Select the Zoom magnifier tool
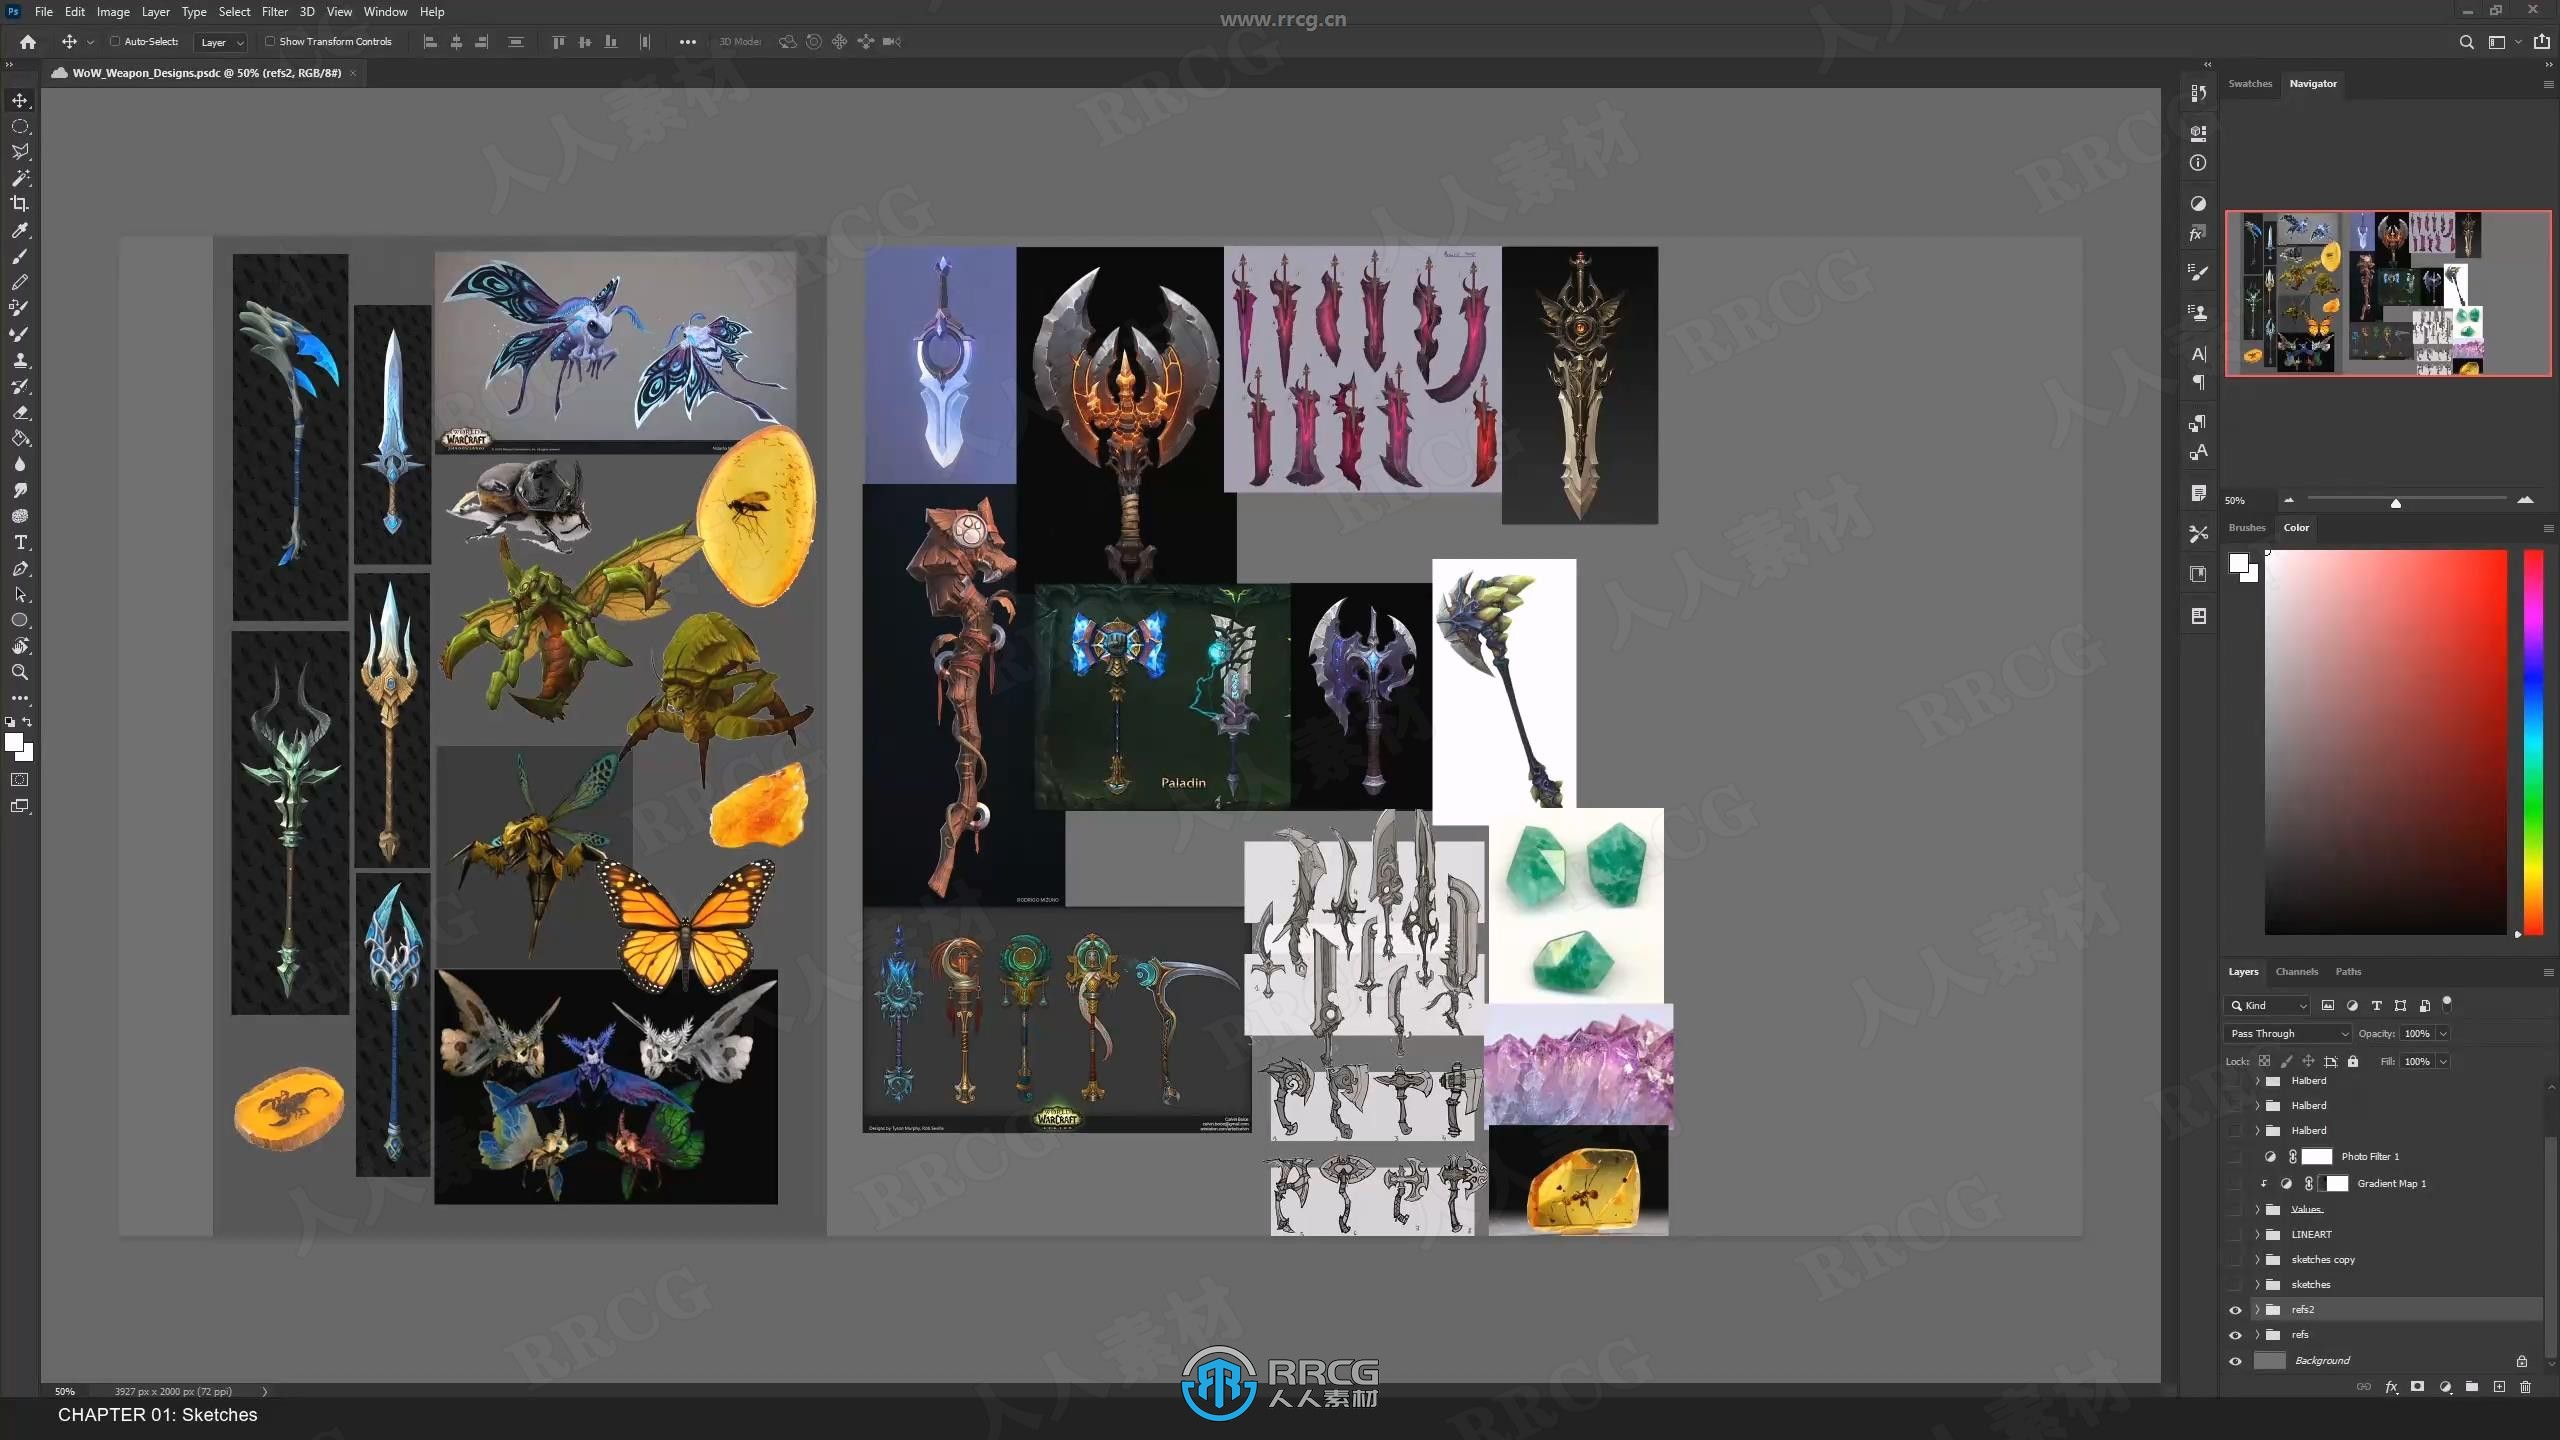The height and width of the screenshot is (1440, 2560). (x=20, y=672)
